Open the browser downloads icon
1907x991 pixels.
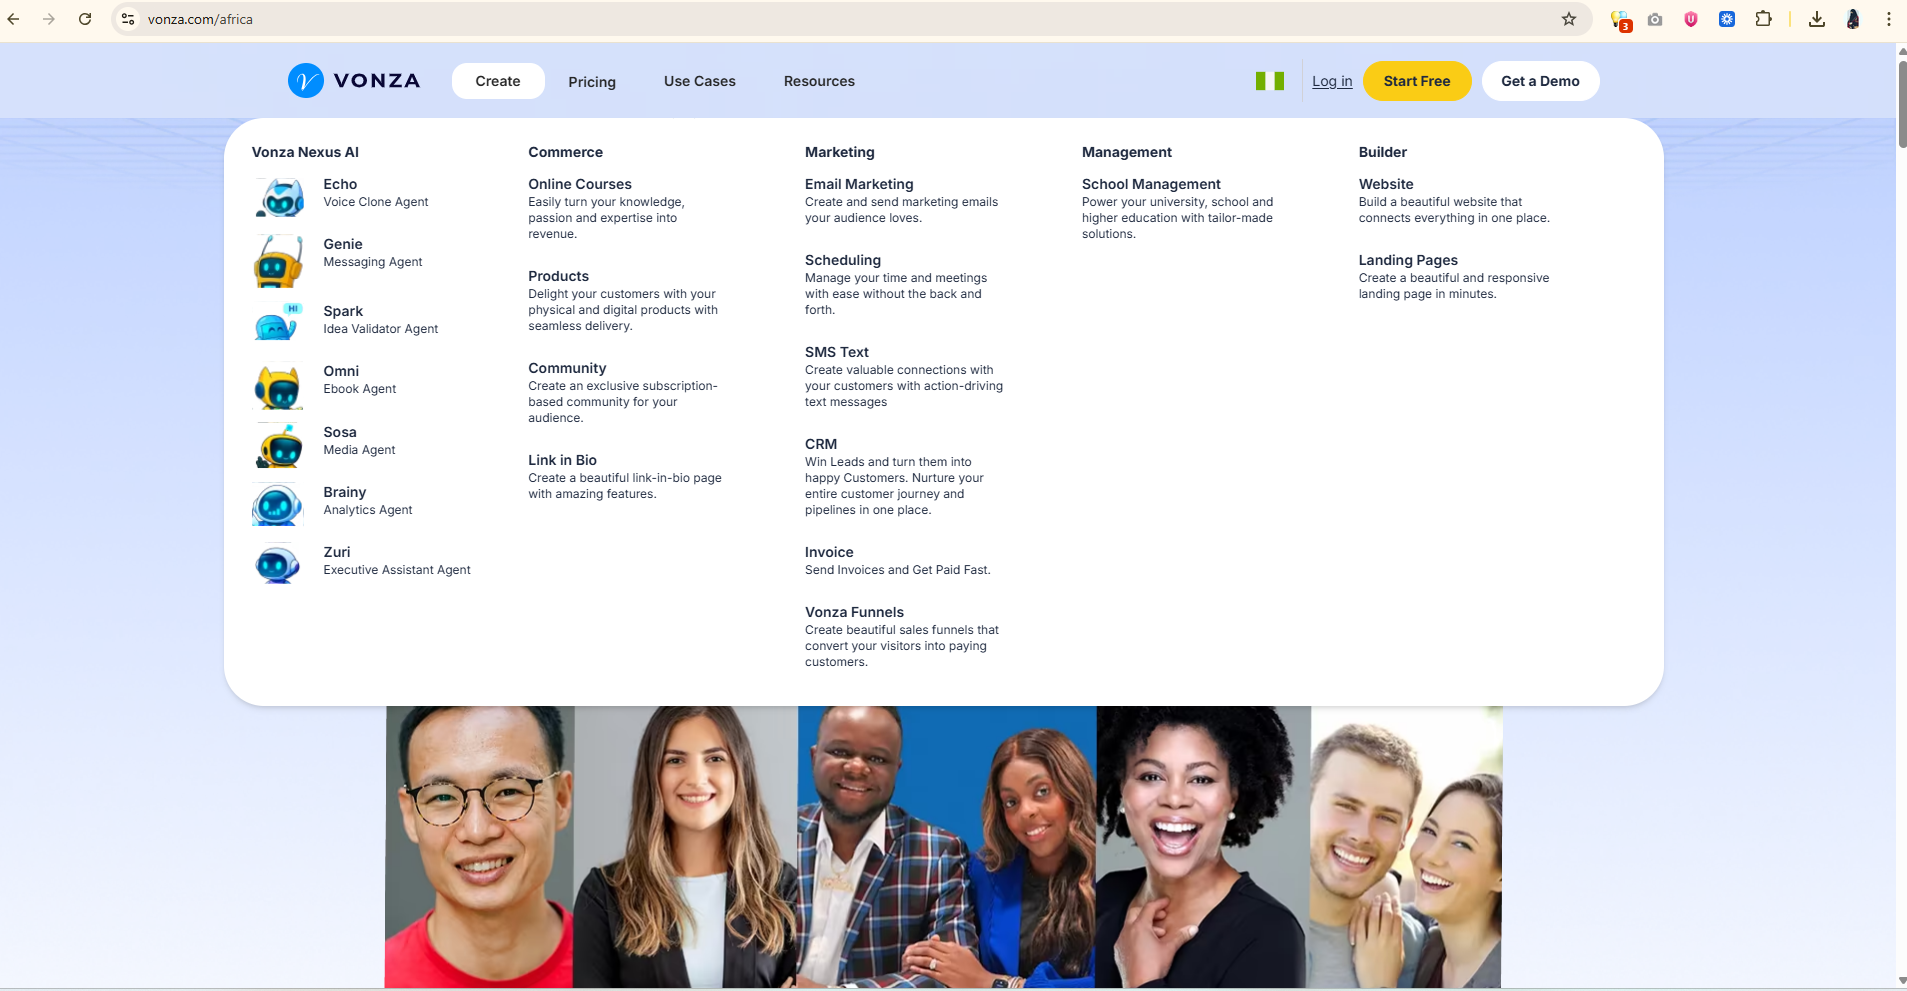click(1817, 19)
